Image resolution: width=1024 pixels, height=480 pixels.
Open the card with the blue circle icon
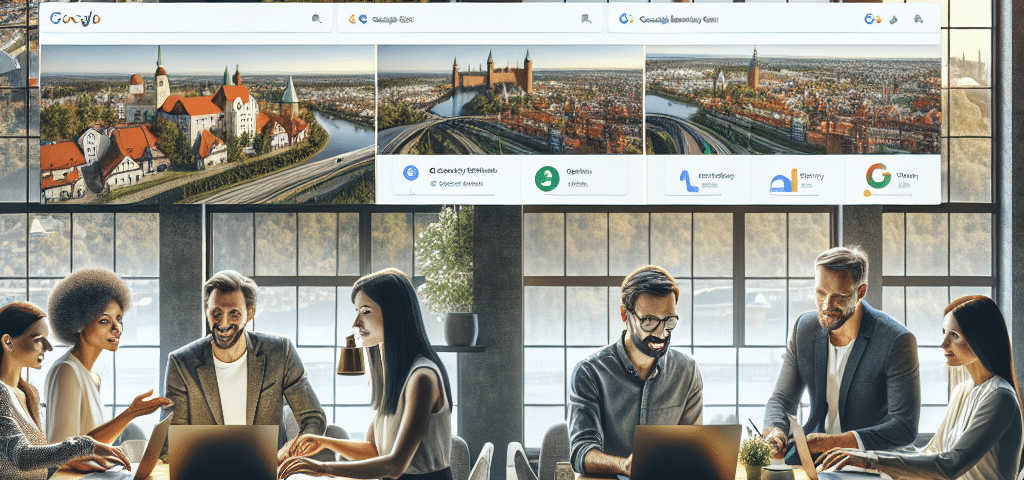click(449, 178)
